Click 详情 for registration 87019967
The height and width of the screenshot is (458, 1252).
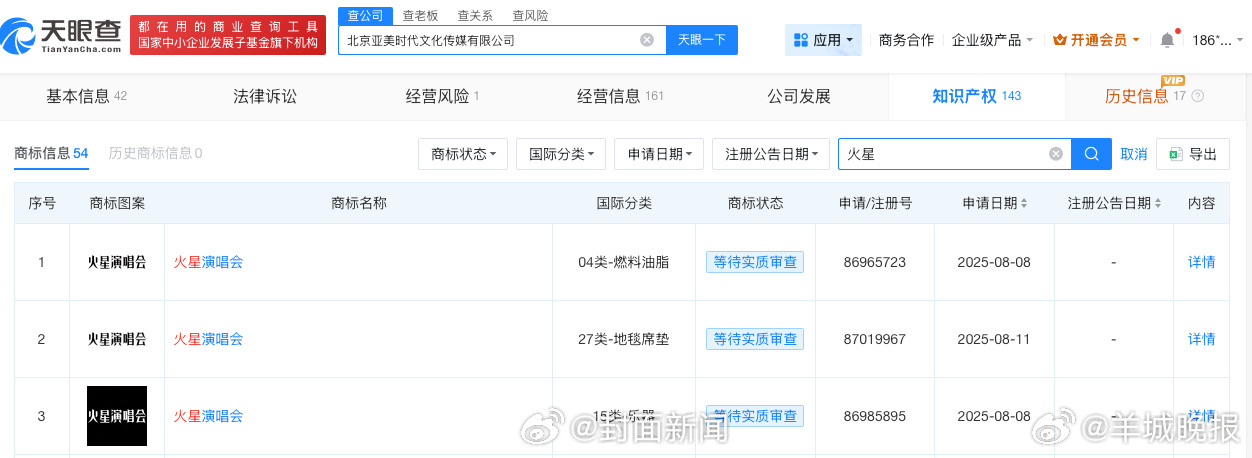1201,339
